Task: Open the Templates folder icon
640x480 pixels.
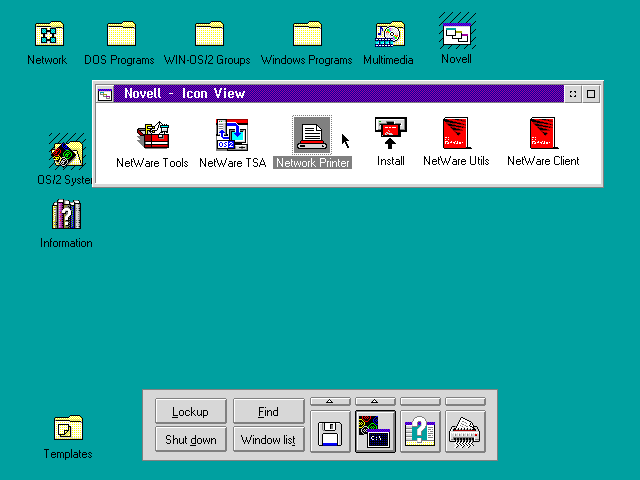Action: (x=68, y=428)
